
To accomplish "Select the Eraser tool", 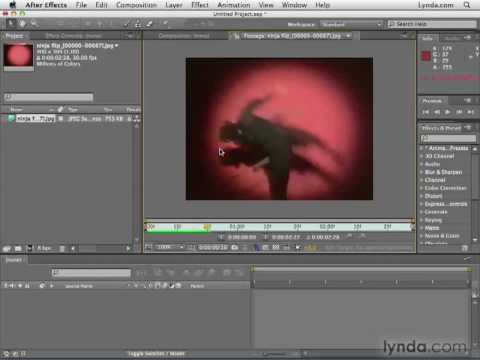I will (149, 24).
